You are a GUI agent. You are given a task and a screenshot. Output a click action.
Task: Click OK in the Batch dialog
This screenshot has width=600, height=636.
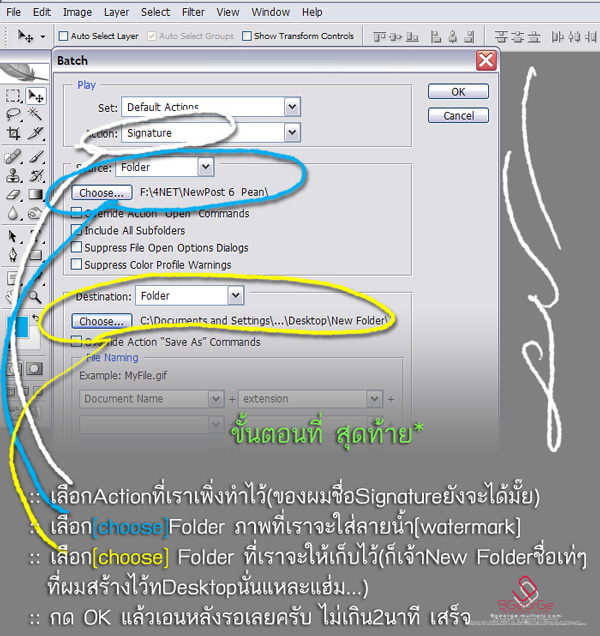point(458,92)
